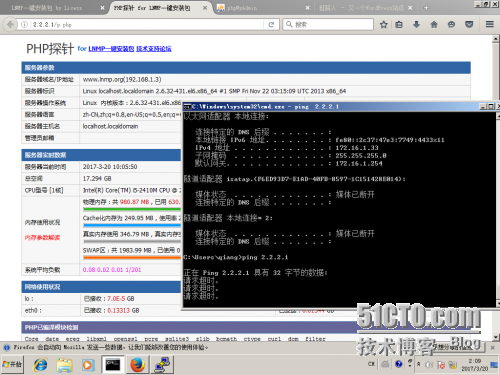The width and height of the screenshot is (500, 375).
Task: Close the PHP探针 tab
Action: [x=205, y=8]
